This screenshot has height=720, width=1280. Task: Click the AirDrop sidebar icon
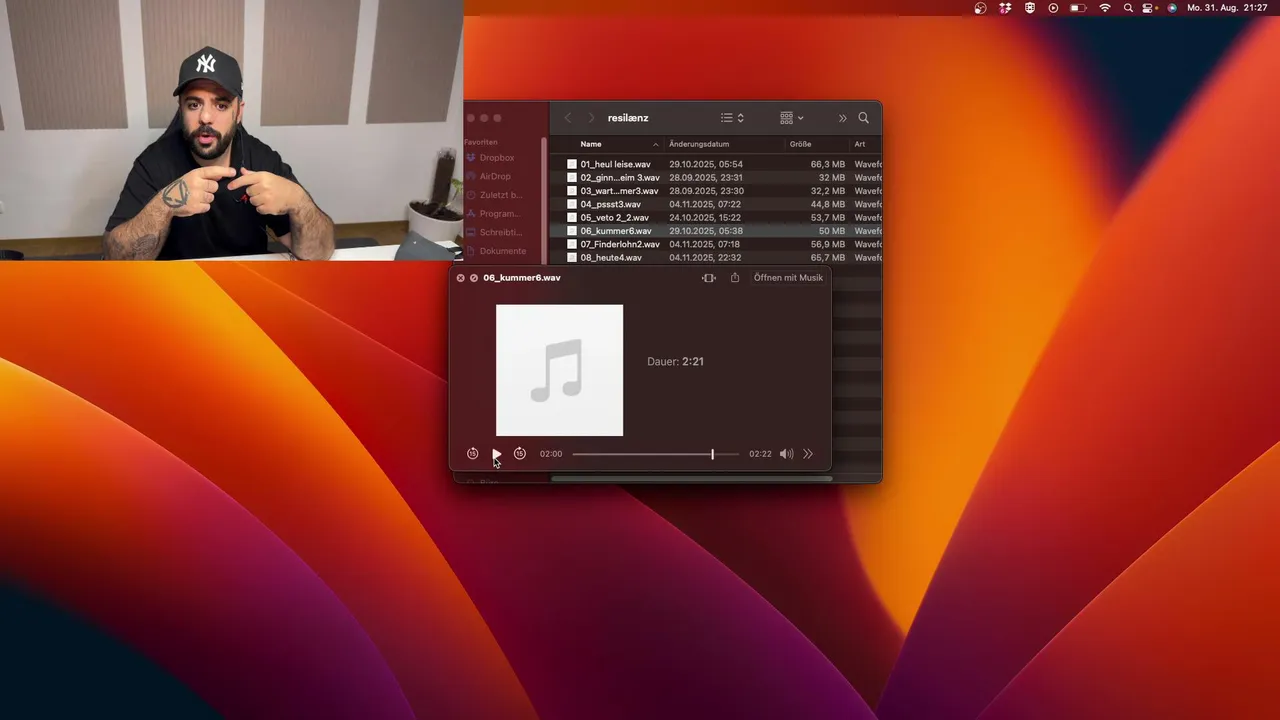point(471,176)
